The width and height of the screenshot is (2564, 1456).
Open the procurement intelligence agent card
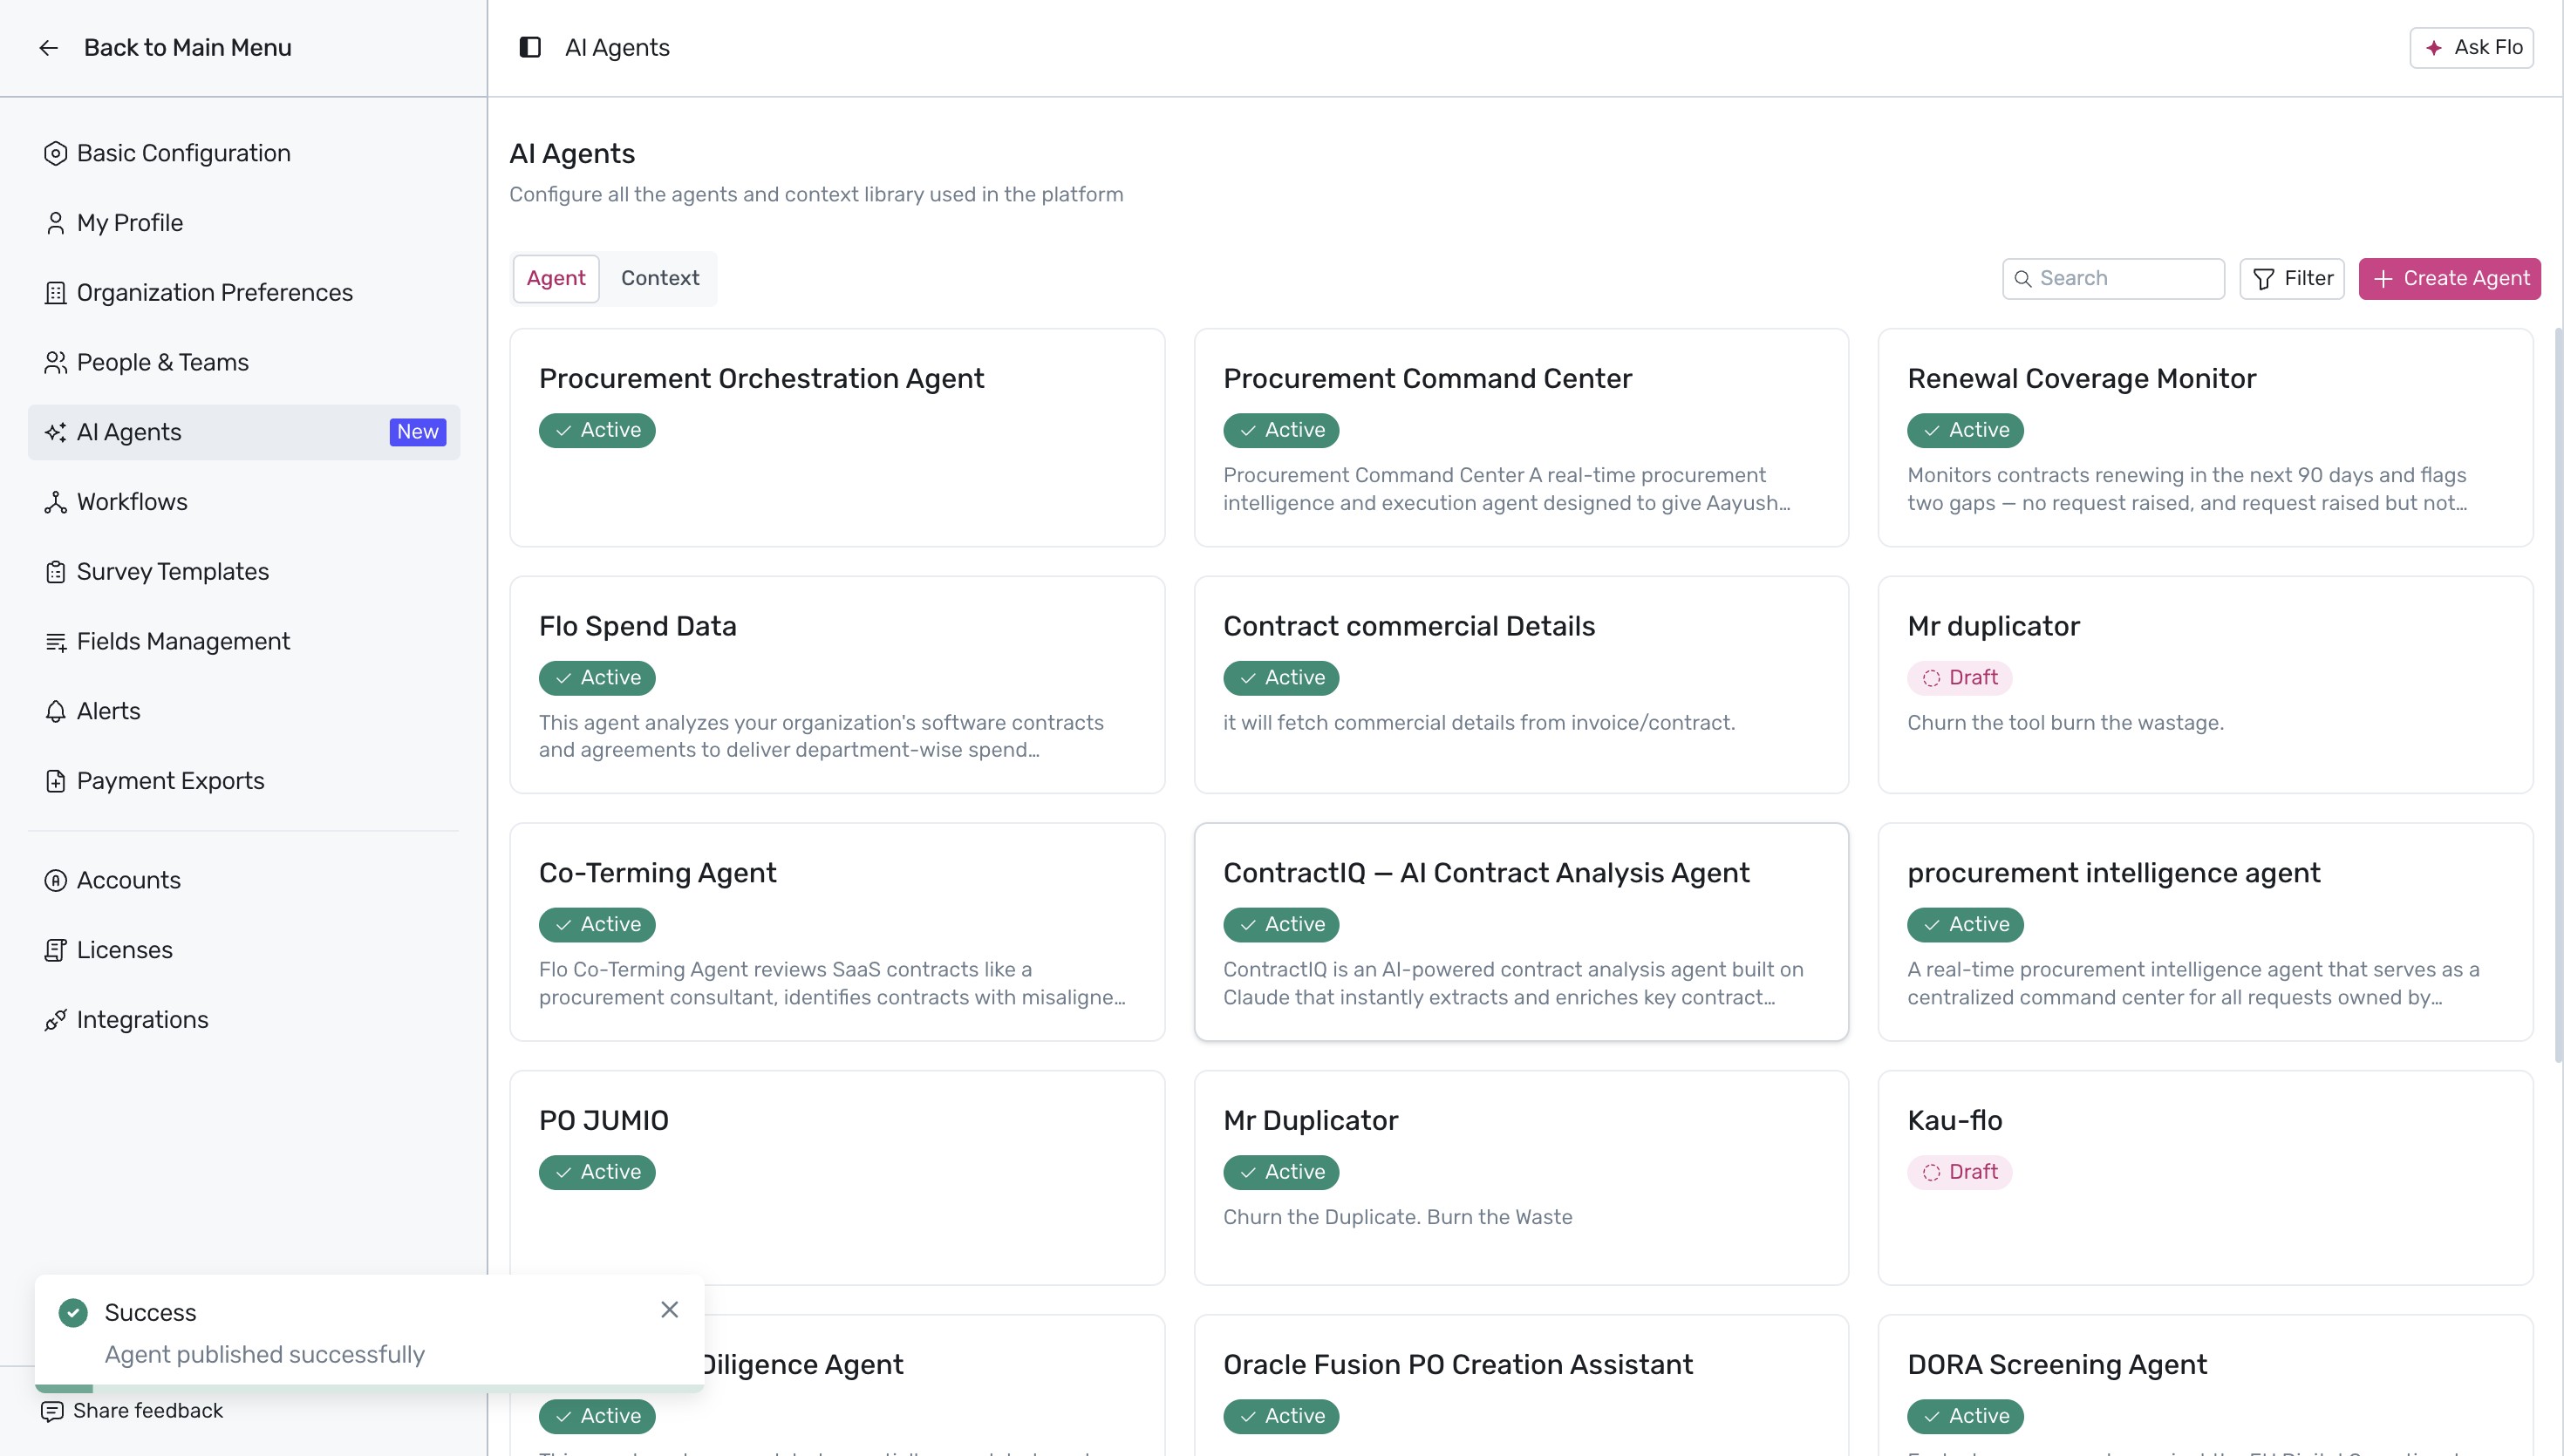(2205, 932)
